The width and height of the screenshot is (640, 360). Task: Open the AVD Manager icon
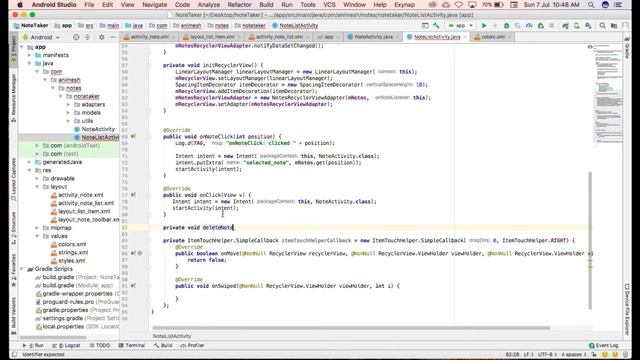click(577, 25)
